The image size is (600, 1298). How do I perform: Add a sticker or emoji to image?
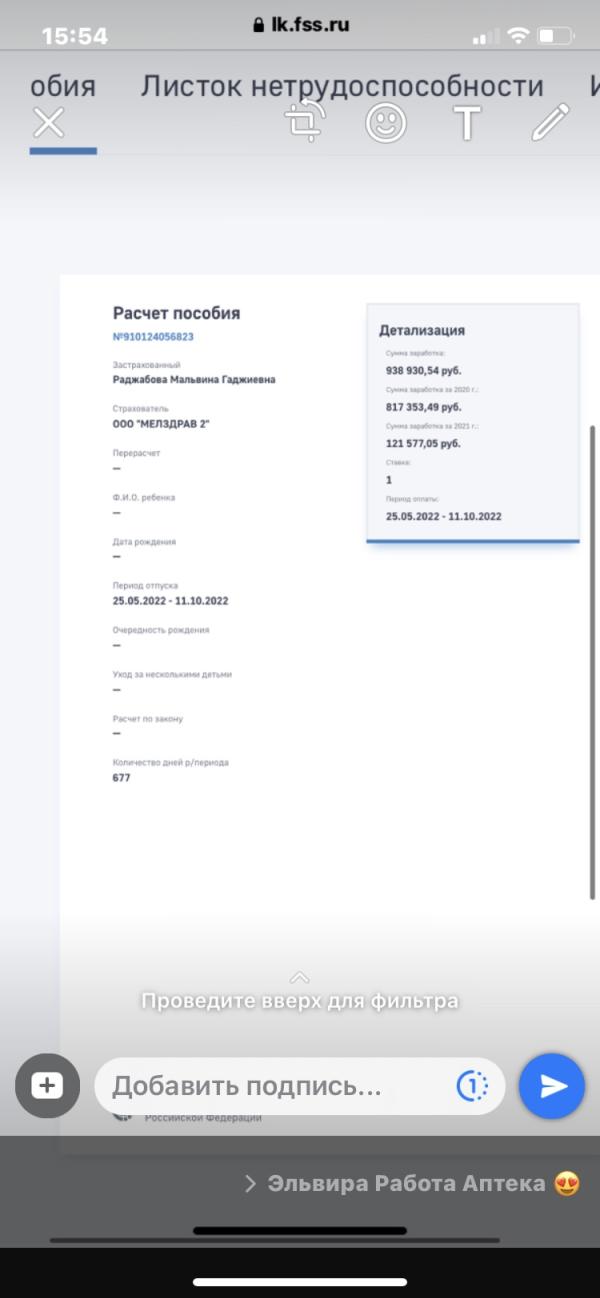(x=386, y=123)
